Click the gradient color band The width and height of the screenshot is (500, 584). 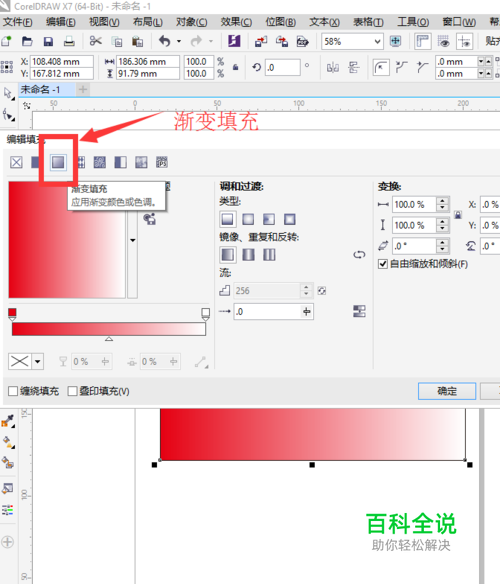(x=109, y=329)
